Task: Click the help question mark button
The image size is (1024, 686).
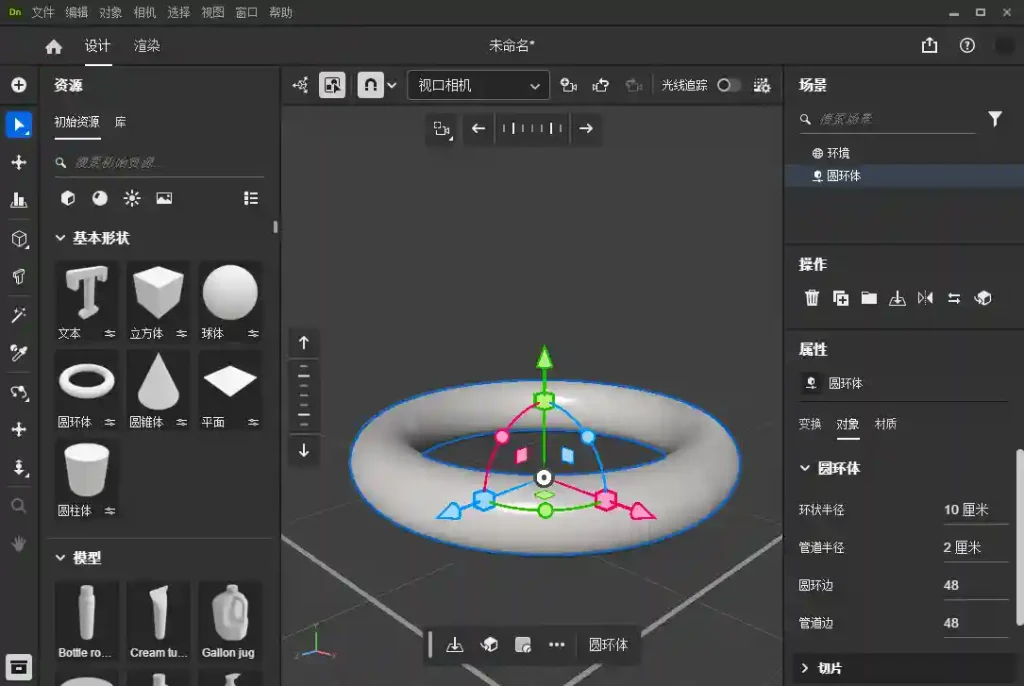Action: [x=966, y=45]
